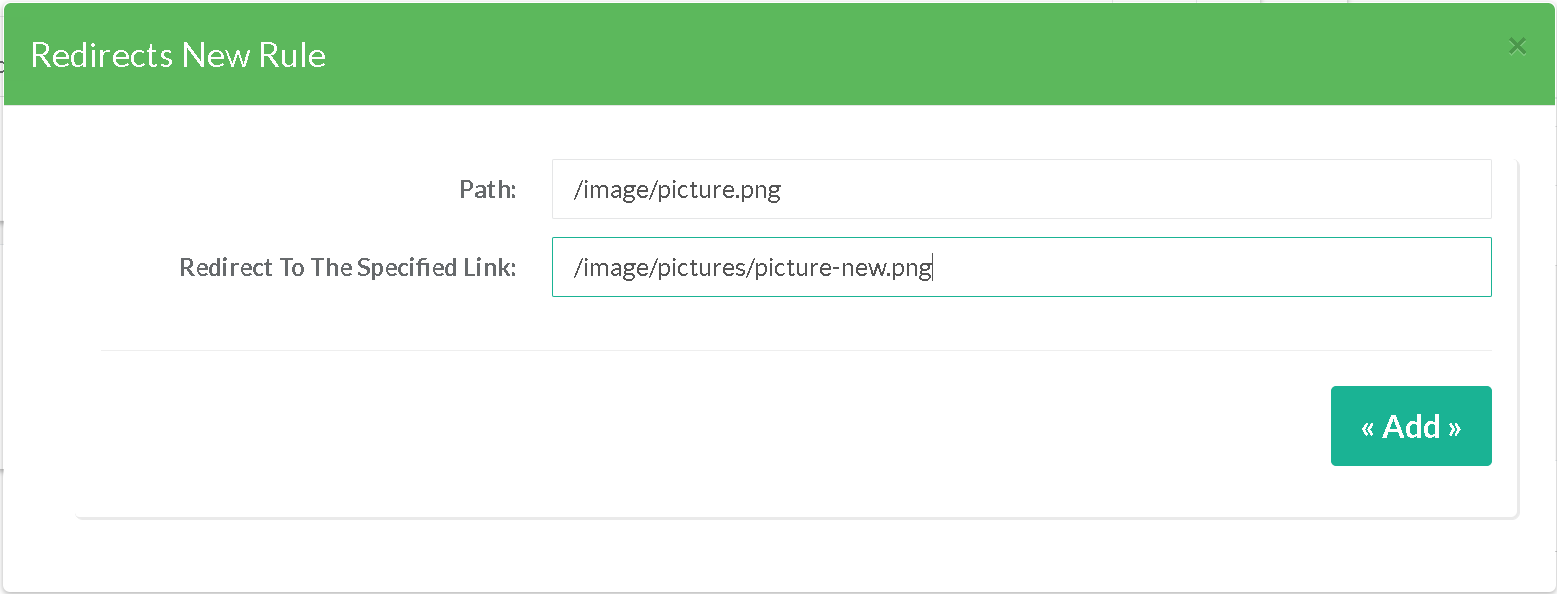Click the "/image/picture.png" text in Path
This screenshot has height=594, width=1557.
[677, 189]
